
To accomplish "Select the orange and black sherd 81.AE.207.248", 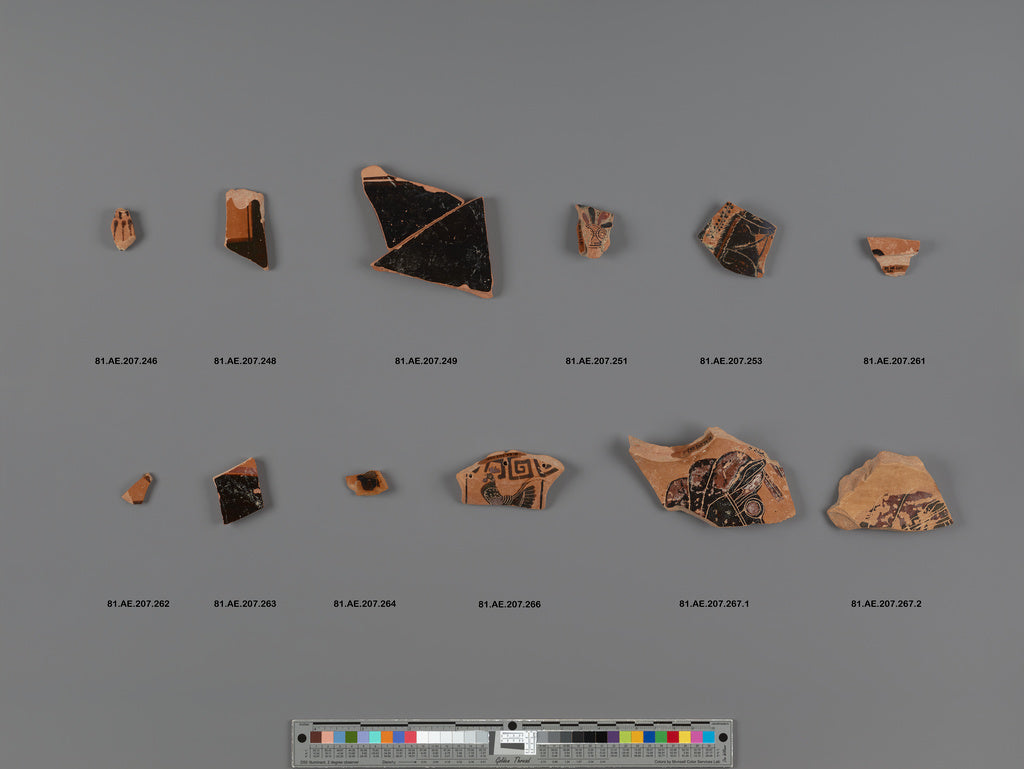I will [246, 228].
